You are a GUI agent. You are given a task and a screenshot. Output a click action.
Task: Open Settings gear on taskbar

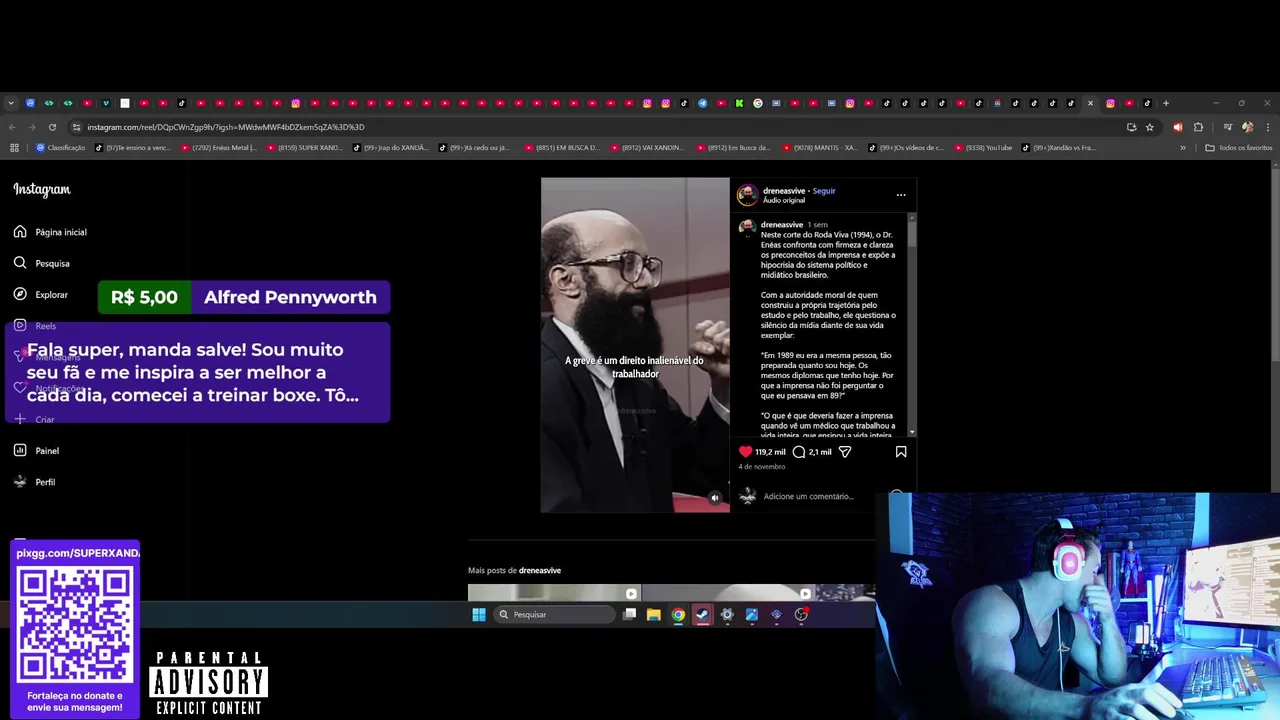pos(727,615)
